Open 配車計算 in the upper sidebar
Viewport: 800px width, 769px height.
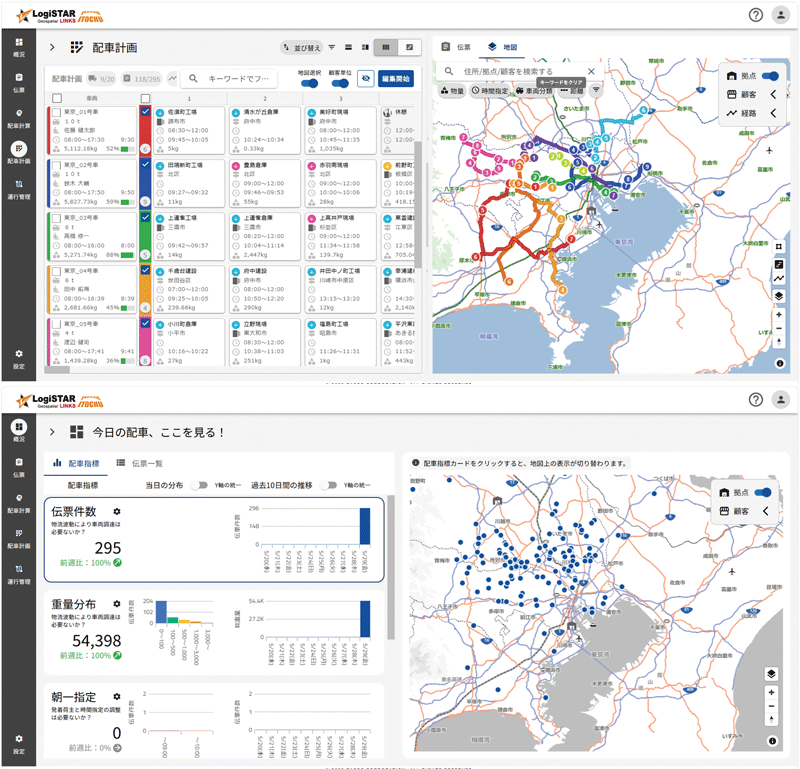19,118
